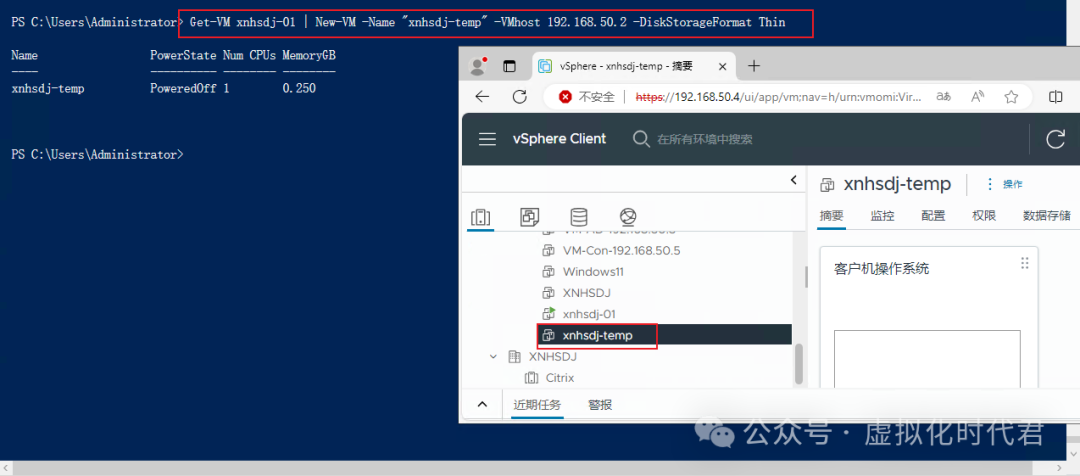Open the 操作 actions menu
1080x476 pixels.
point(1012,184)
